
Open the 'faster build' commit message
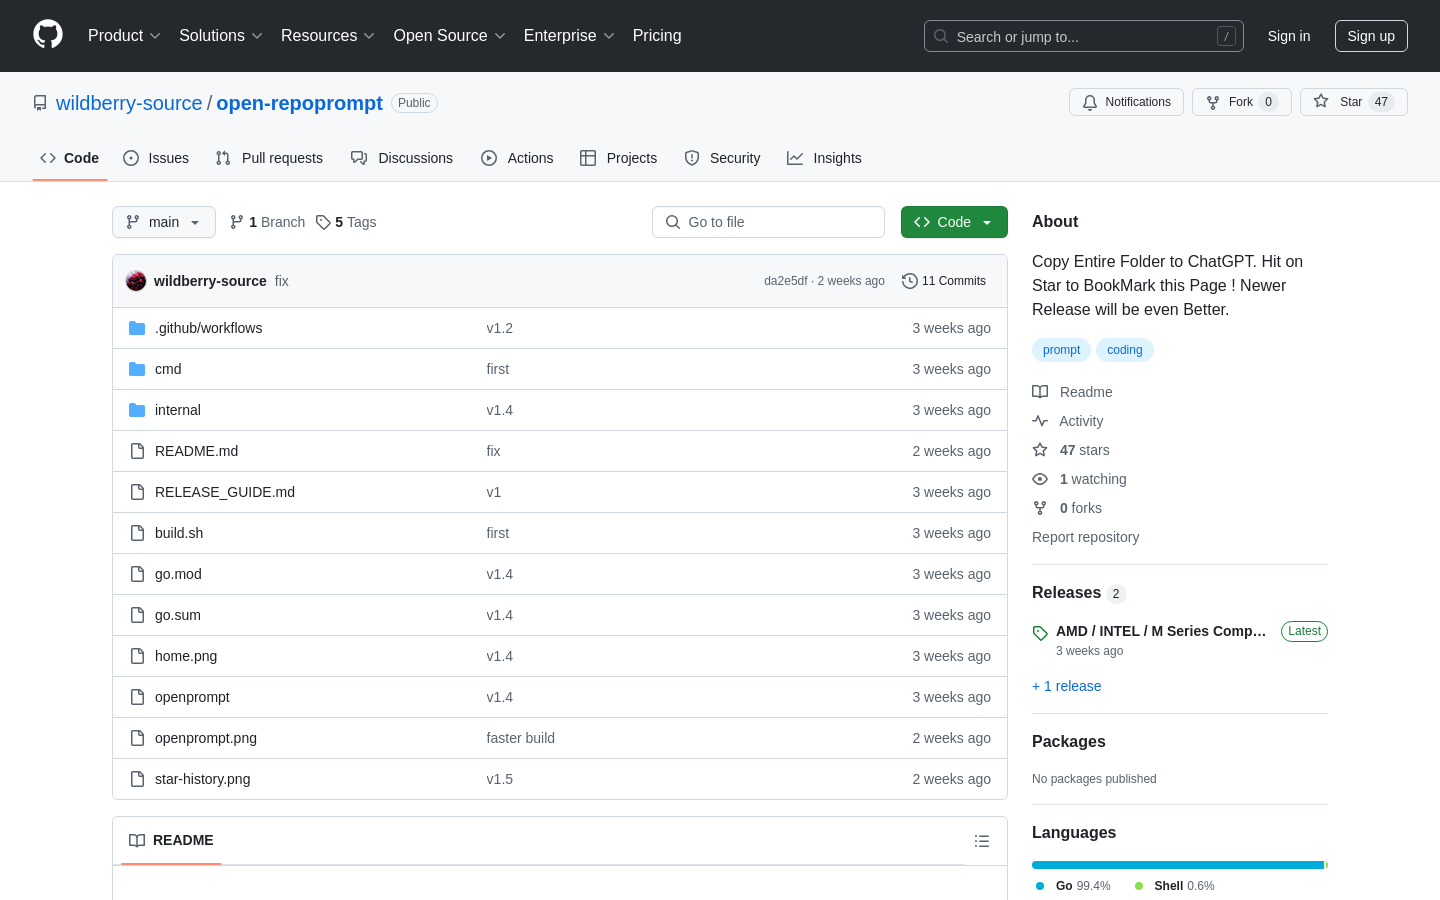coord(520,738)
